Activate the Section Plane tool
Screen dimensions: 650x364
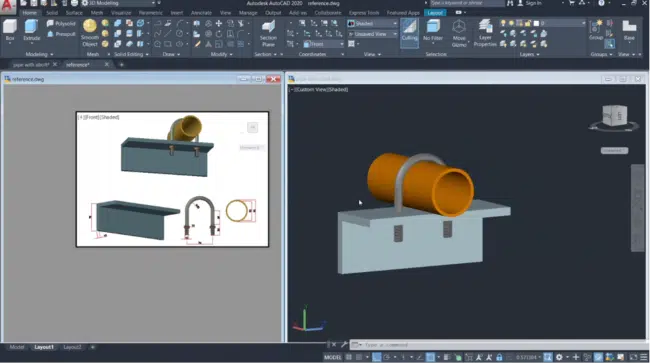pos(268,33)
